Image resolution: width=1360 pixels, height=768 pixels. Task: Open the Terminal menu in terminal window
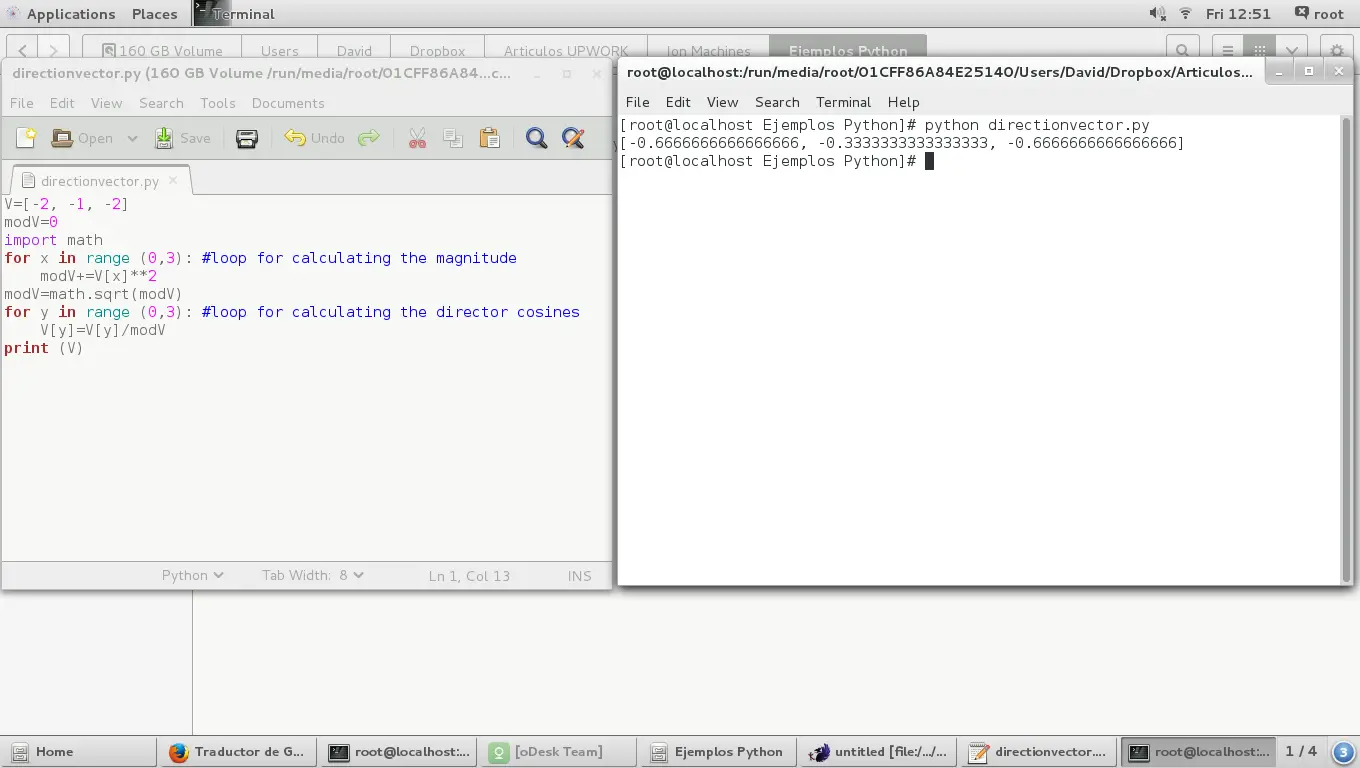coord(843,102)
